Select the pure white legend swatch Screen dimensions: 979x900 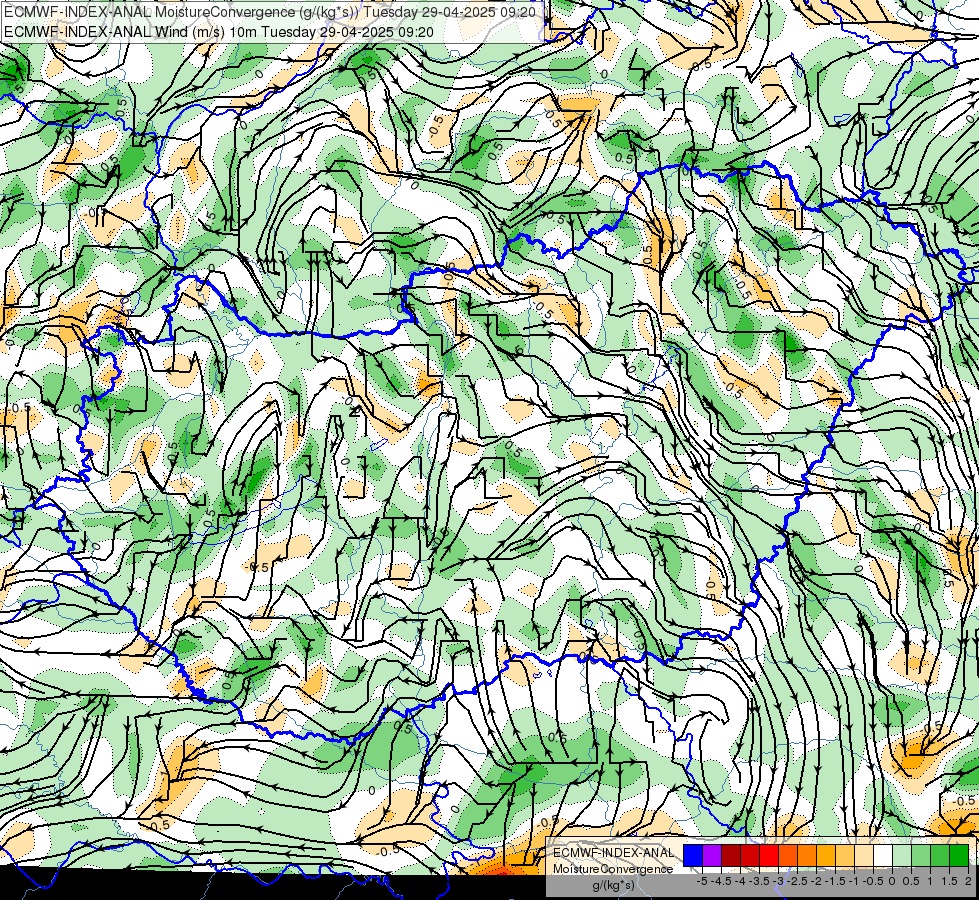pos(883,855)
